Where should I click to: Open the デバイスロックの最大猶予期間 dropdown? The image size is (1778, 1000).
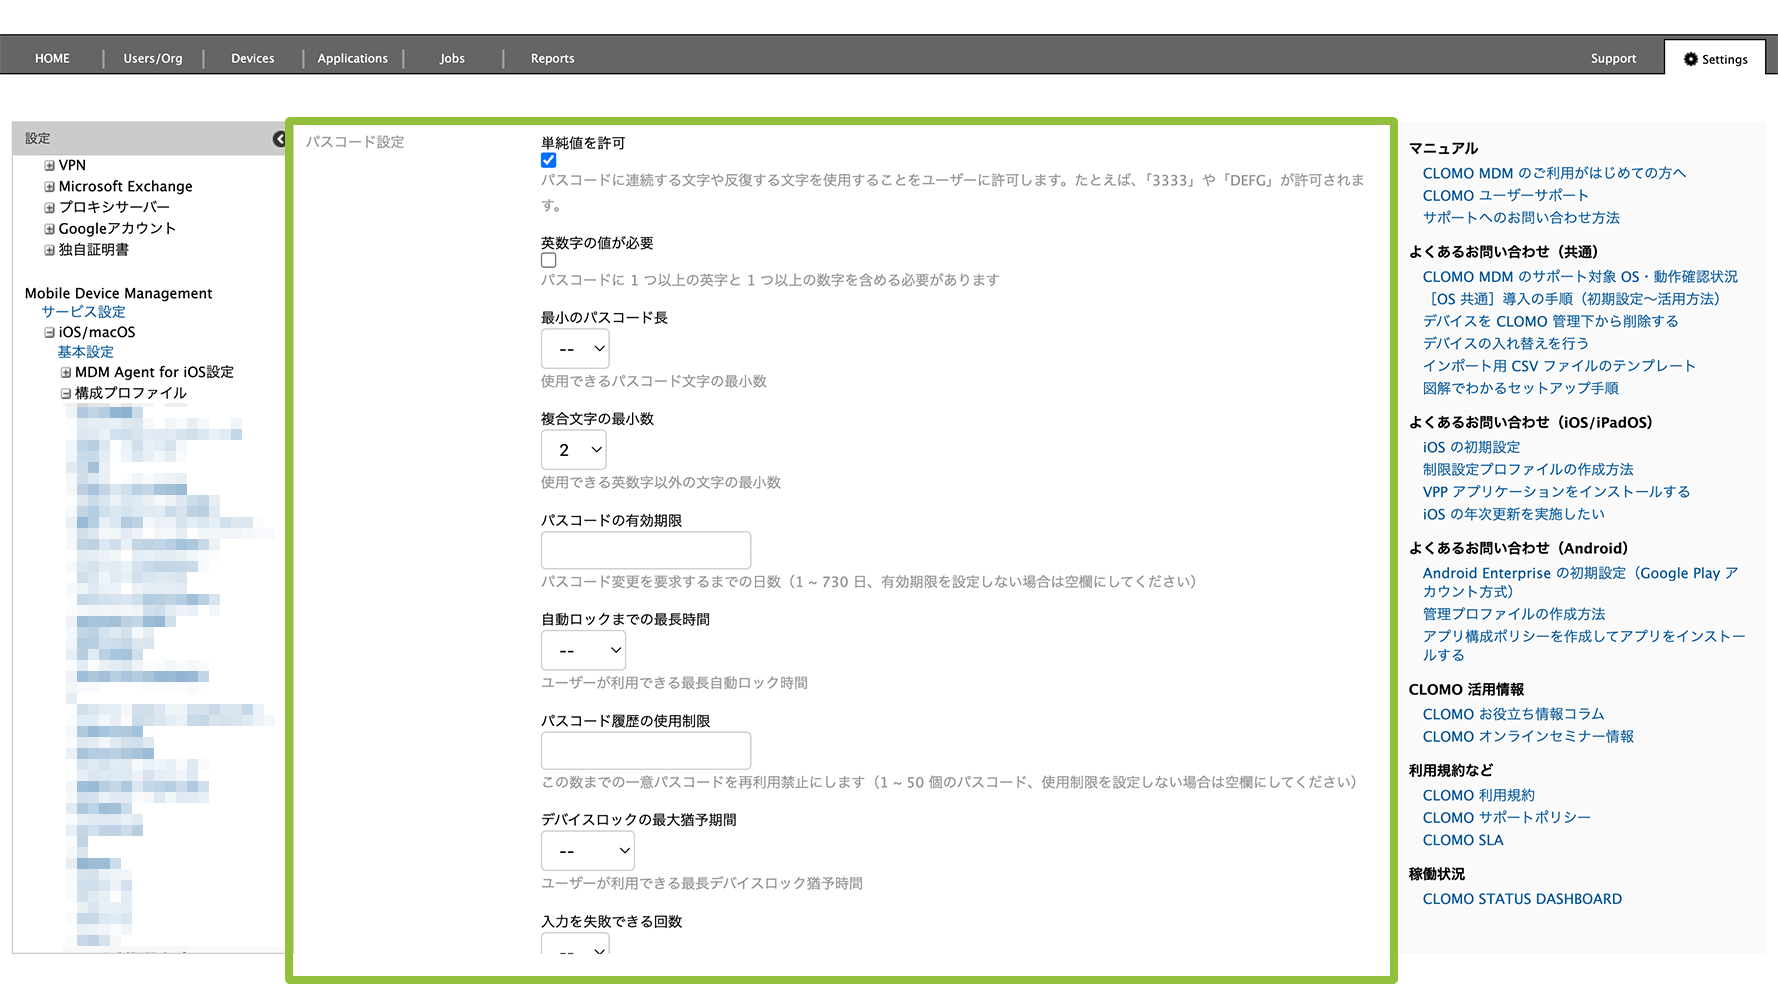click(587, 851)
